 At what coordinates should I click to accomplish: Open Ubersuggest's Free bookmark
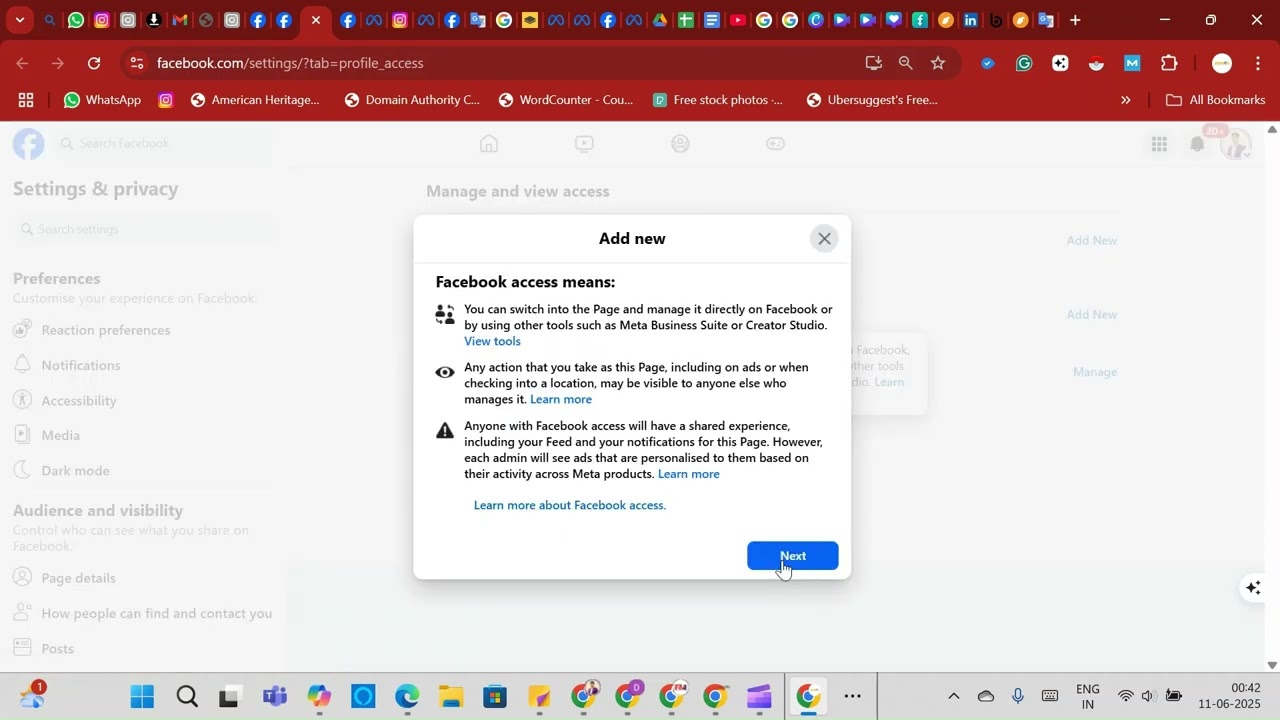coord(872,100)
